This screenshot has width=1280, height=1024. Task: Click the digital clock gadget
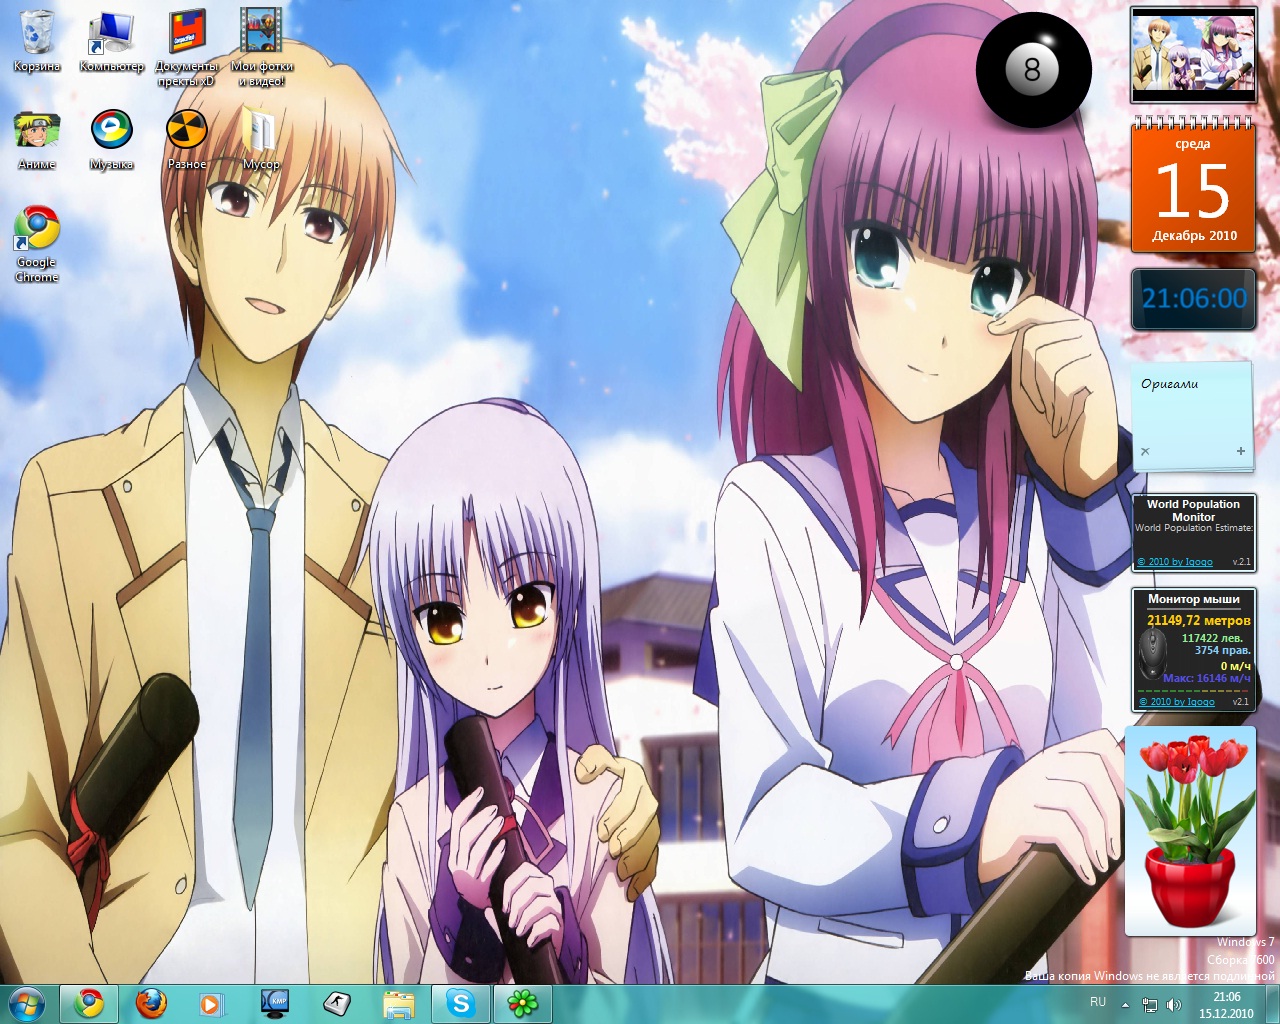click(1194, 299)
